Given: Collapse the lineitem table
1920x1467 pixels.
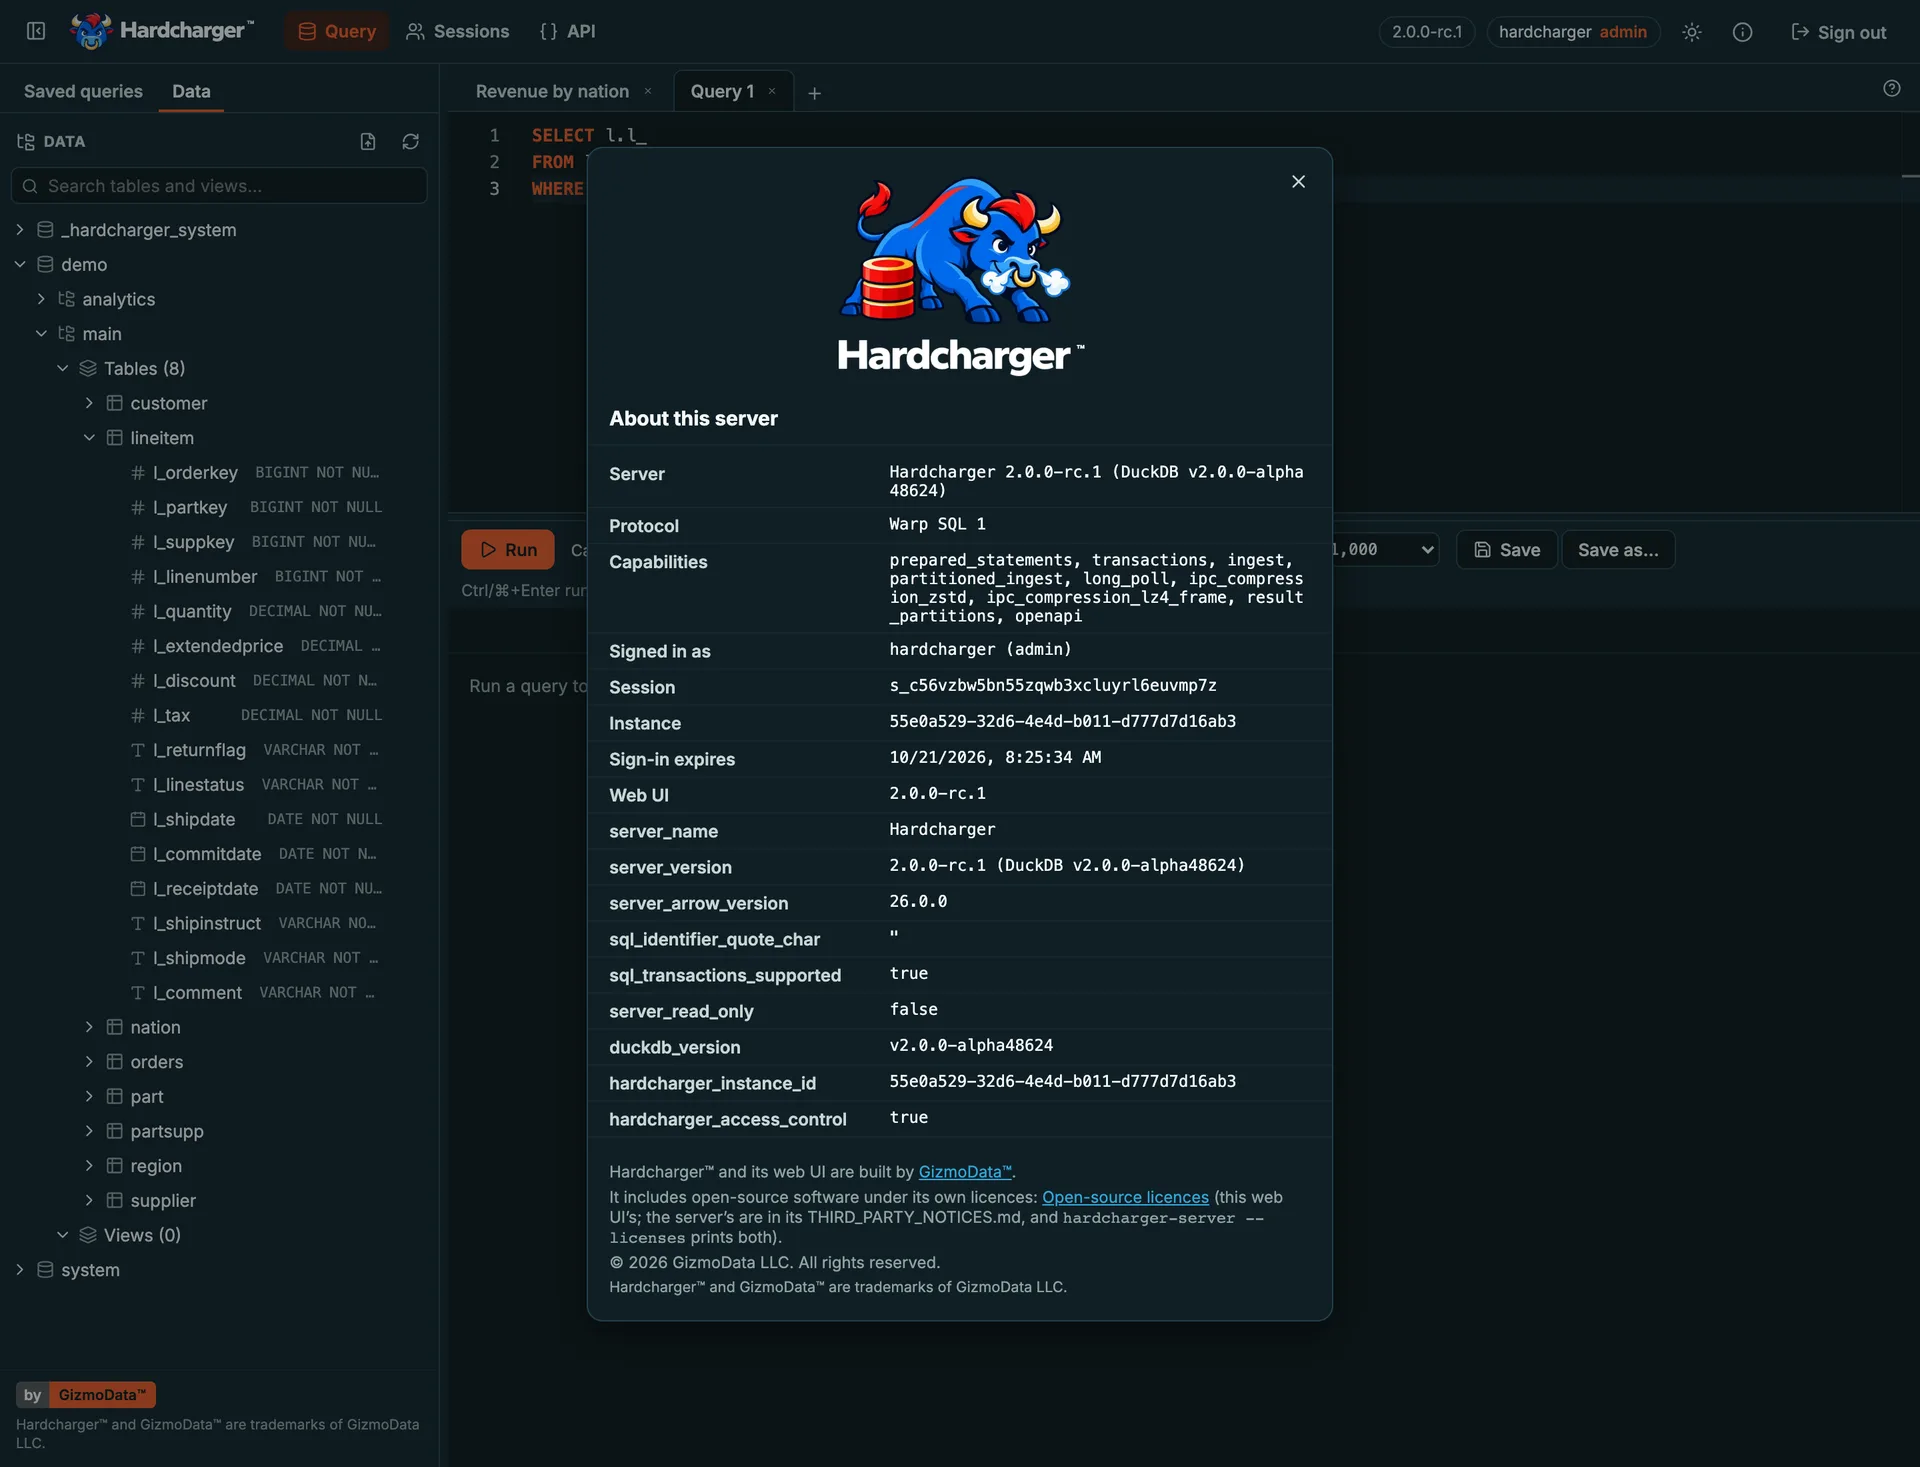Looking at the screenshot, I should [89, 437].
